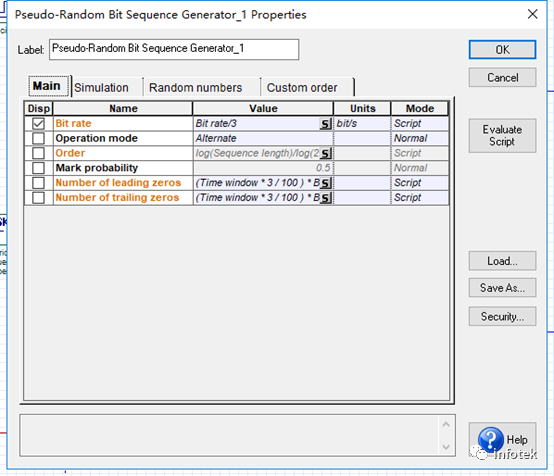Click the description box scroll down arrow
Viewport: 554px width, 476px height.
pyautogui.click(x=446, y=447)
